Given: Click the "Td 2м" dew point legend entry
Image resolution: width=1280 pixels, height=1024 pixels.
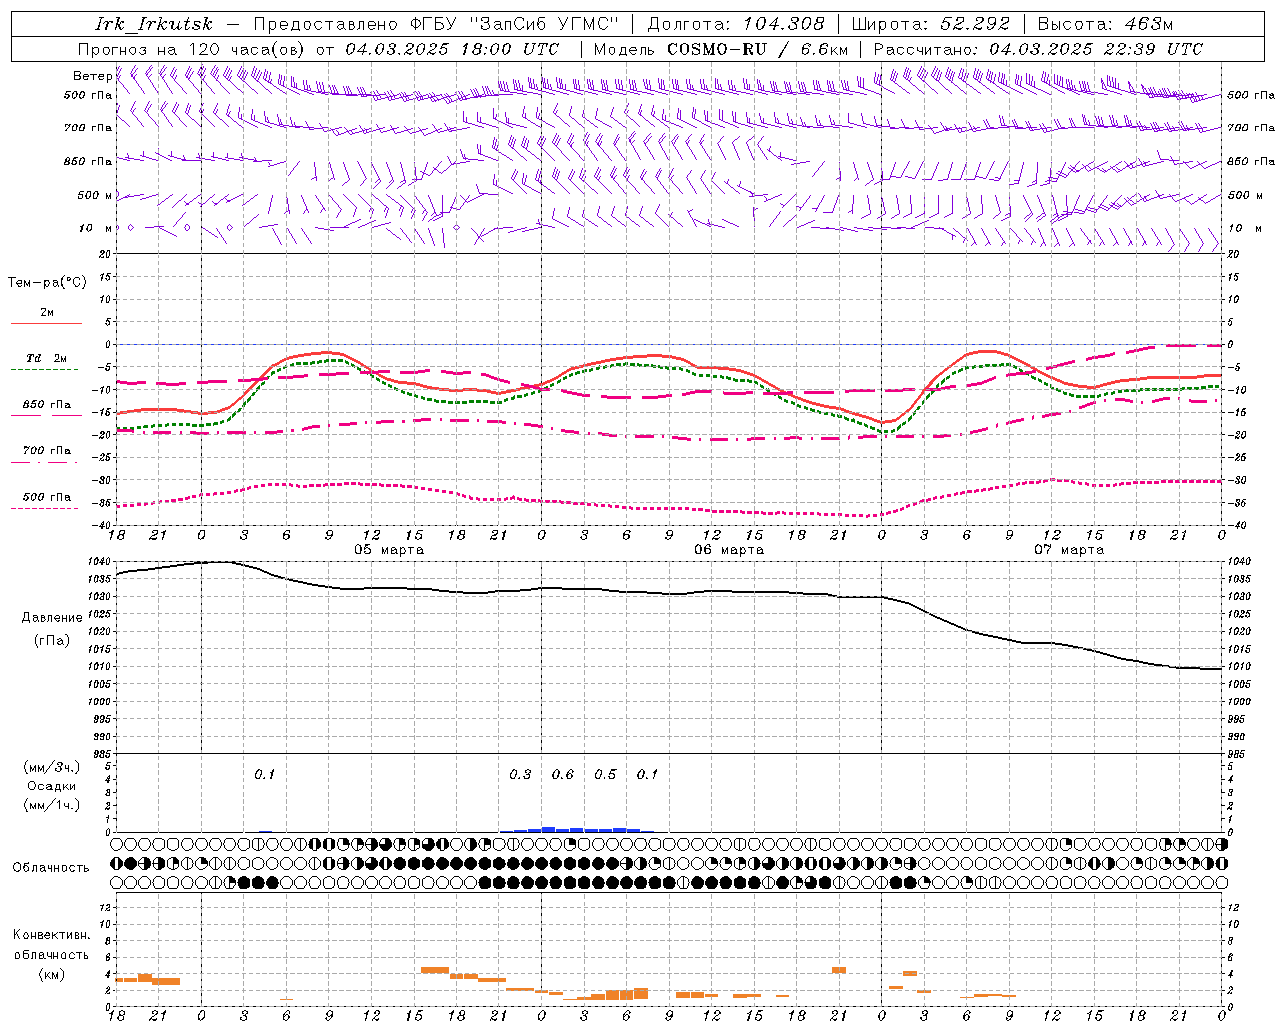Looking at the screenshot, I should click(x=46, y=358).
